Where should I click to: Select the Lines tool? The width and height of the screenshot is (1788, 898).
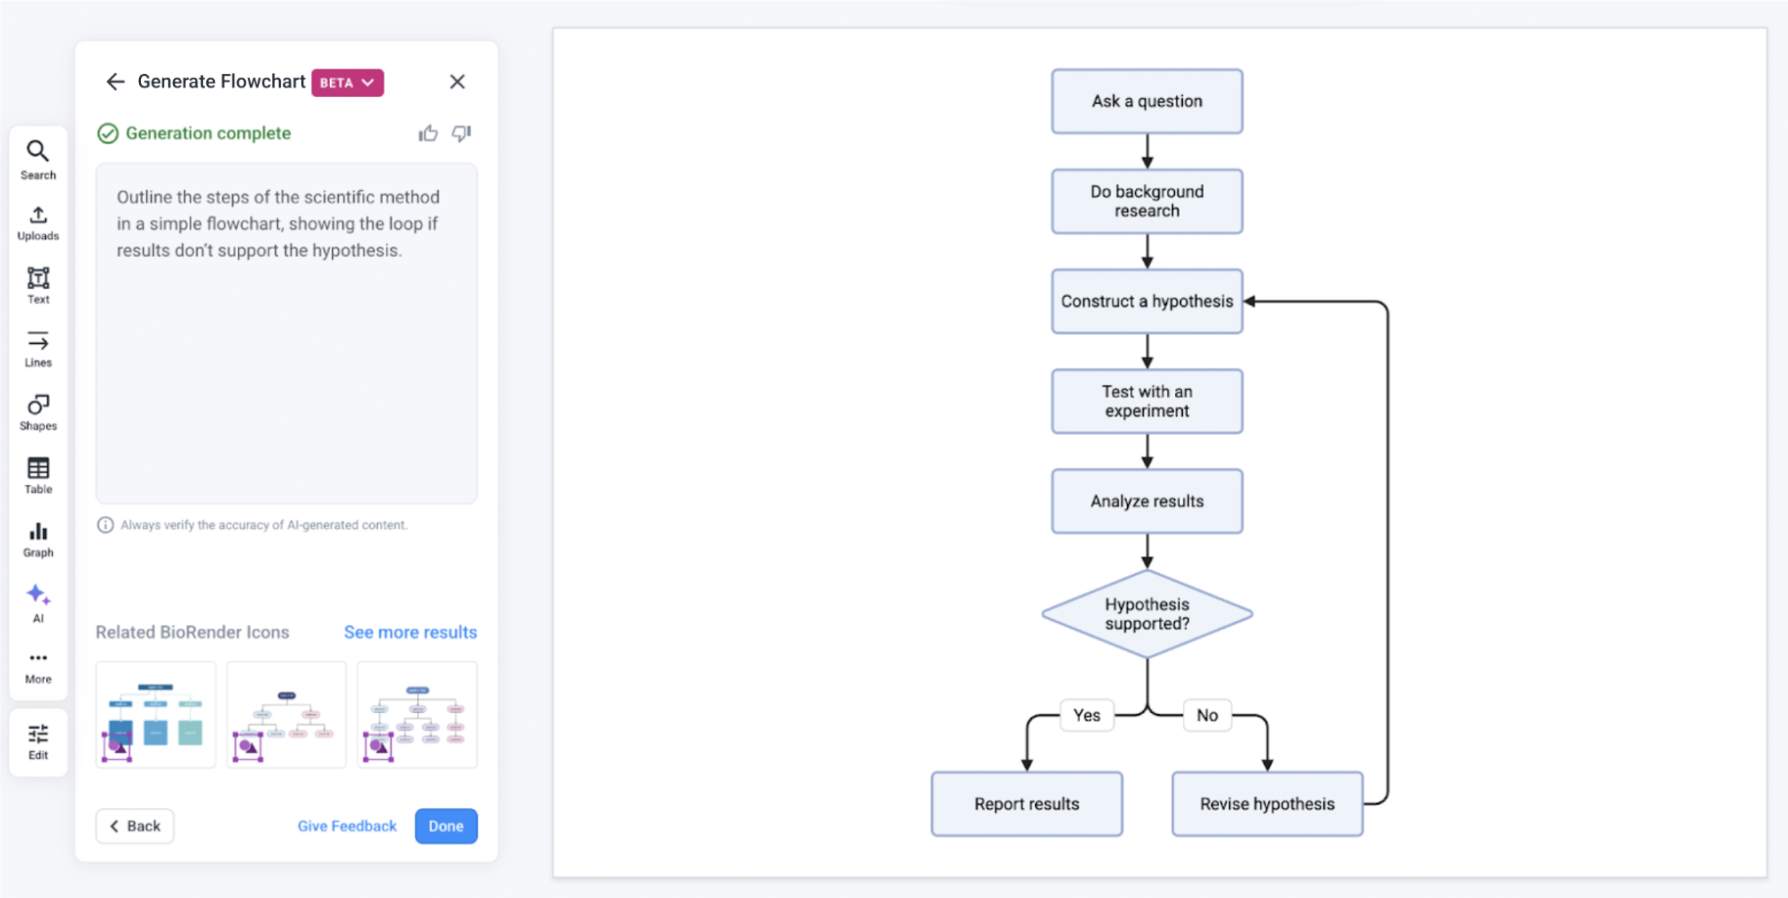click(38, 348)
